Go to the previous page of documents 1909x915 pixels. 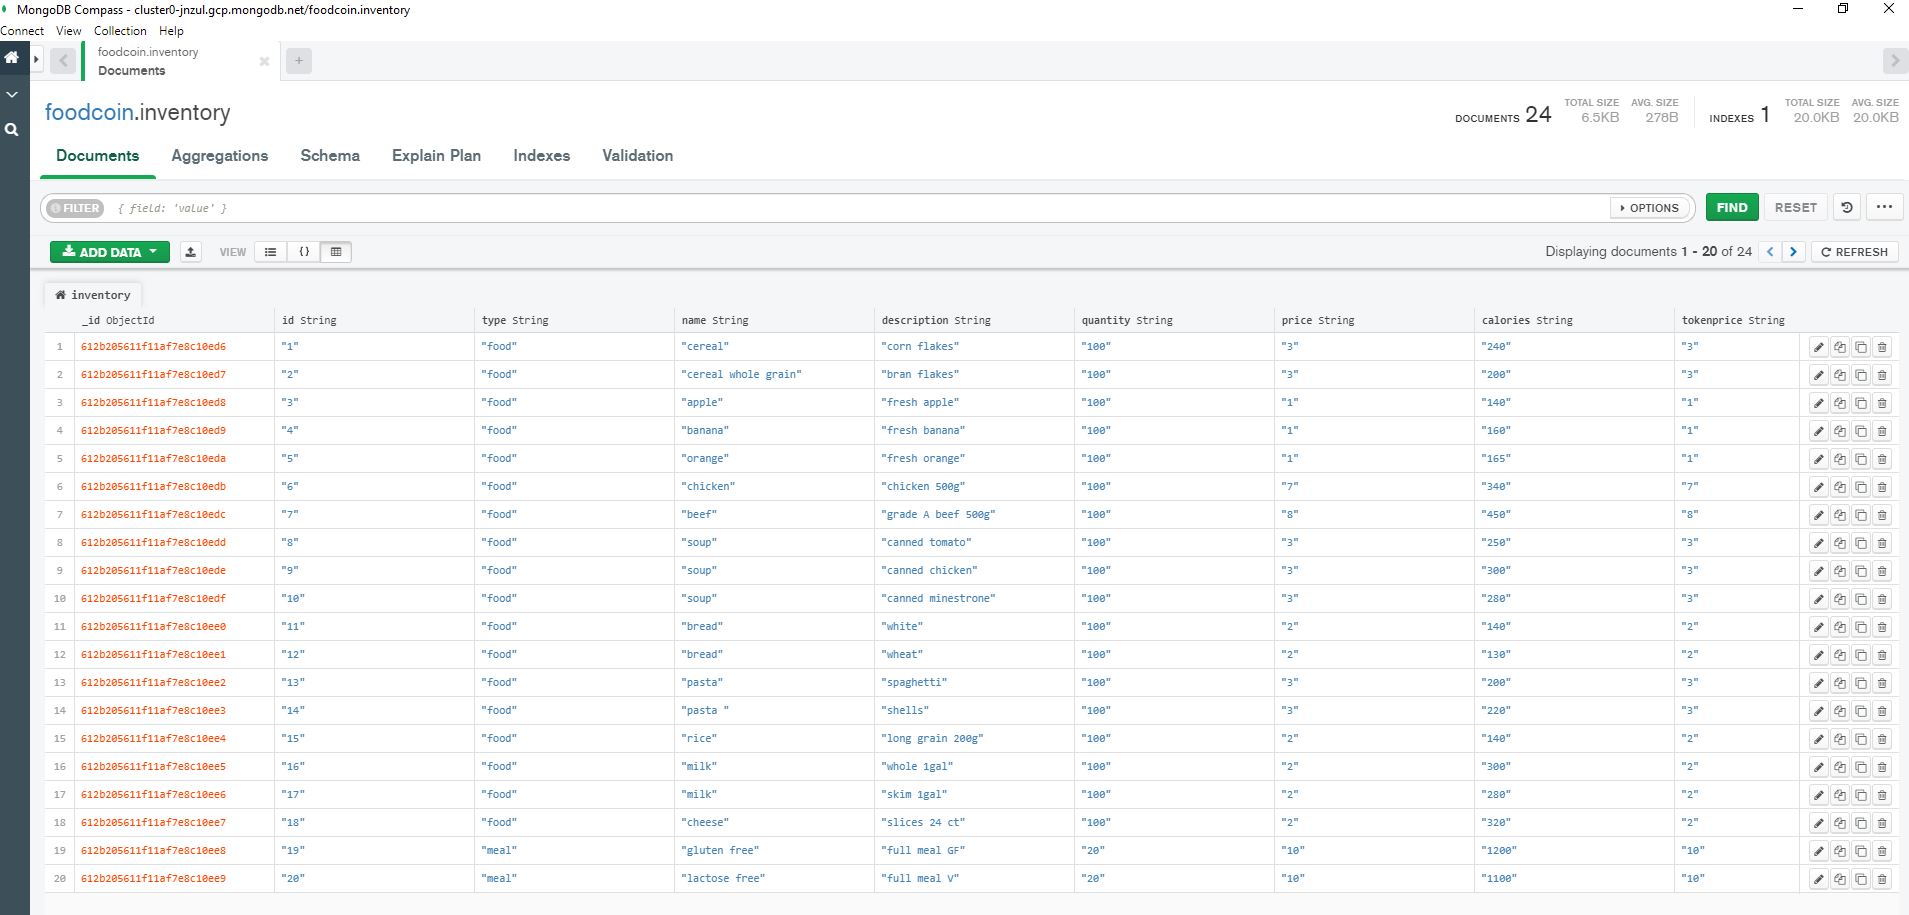pos(1770,252)
